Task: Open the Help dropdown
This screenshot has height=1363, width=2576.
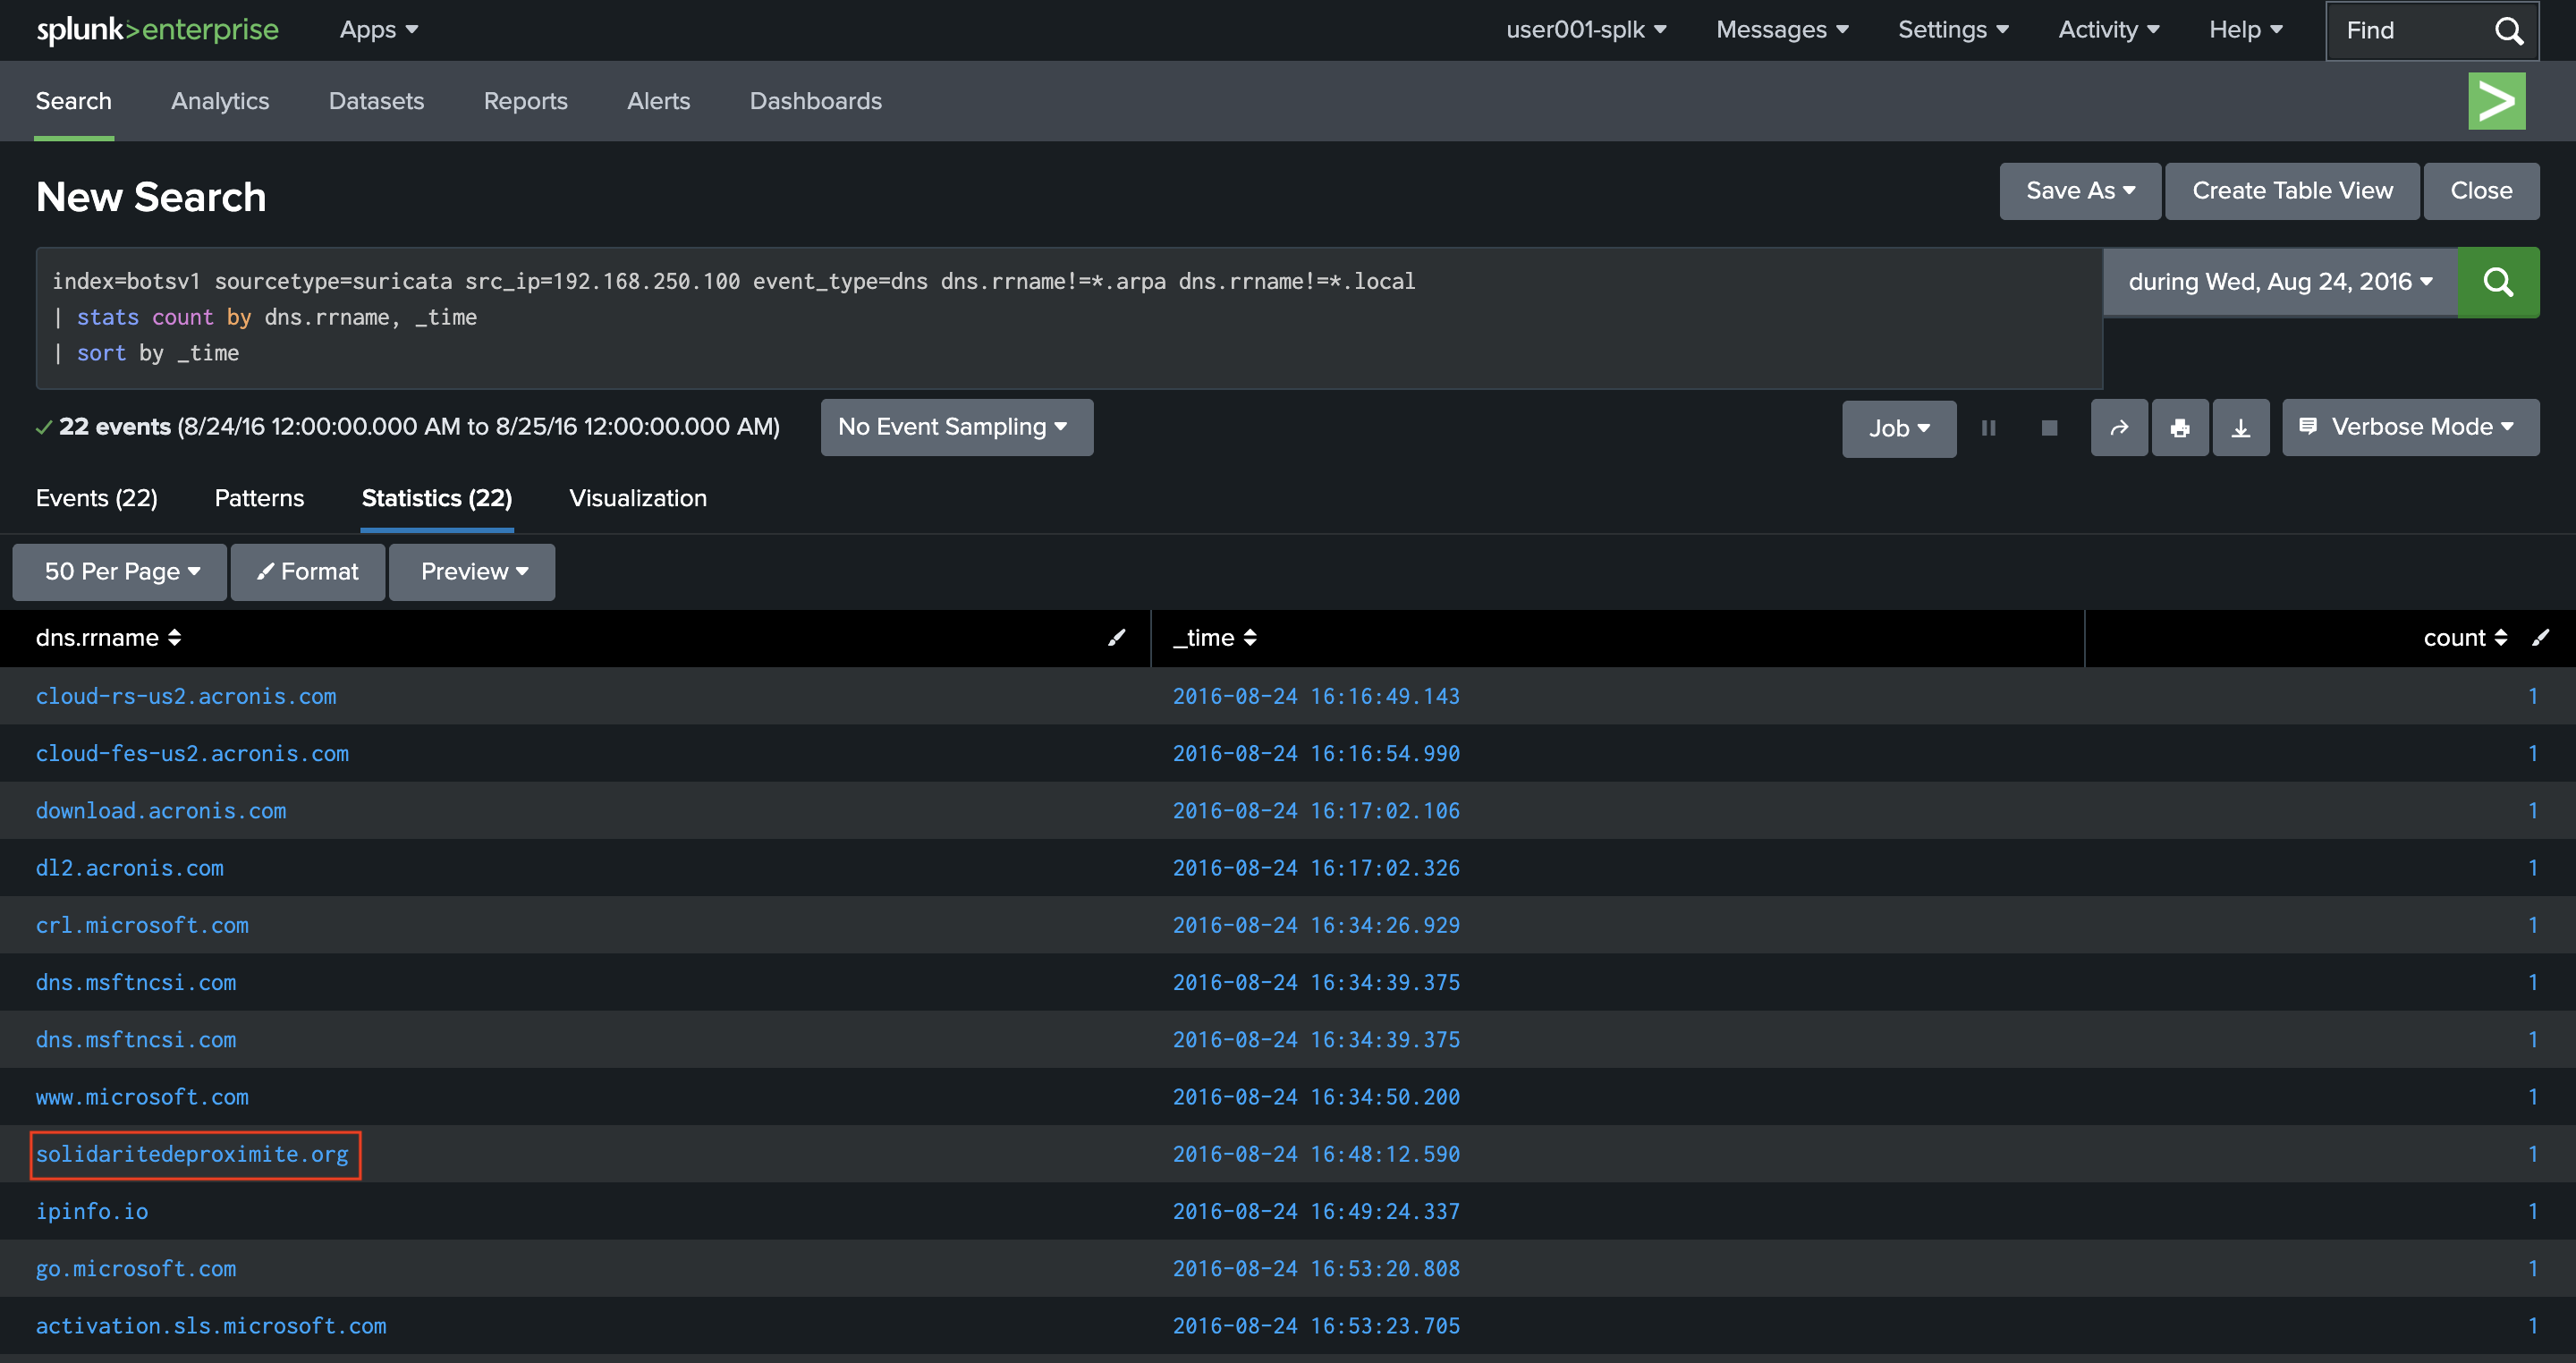Action: 2245,30
